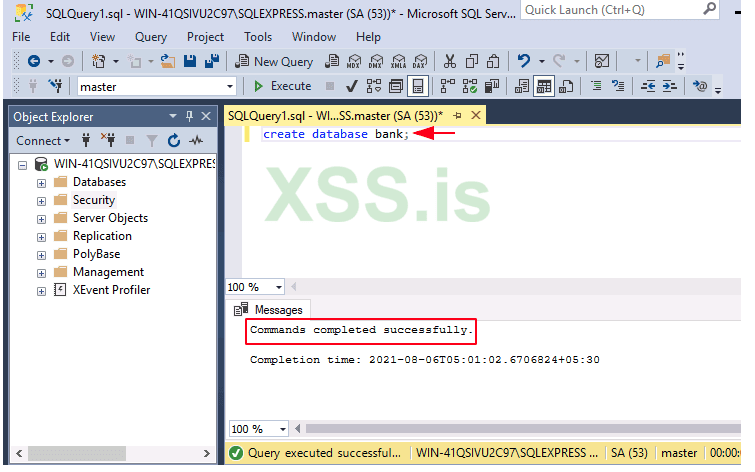Click the Execute button

point(282,86)
